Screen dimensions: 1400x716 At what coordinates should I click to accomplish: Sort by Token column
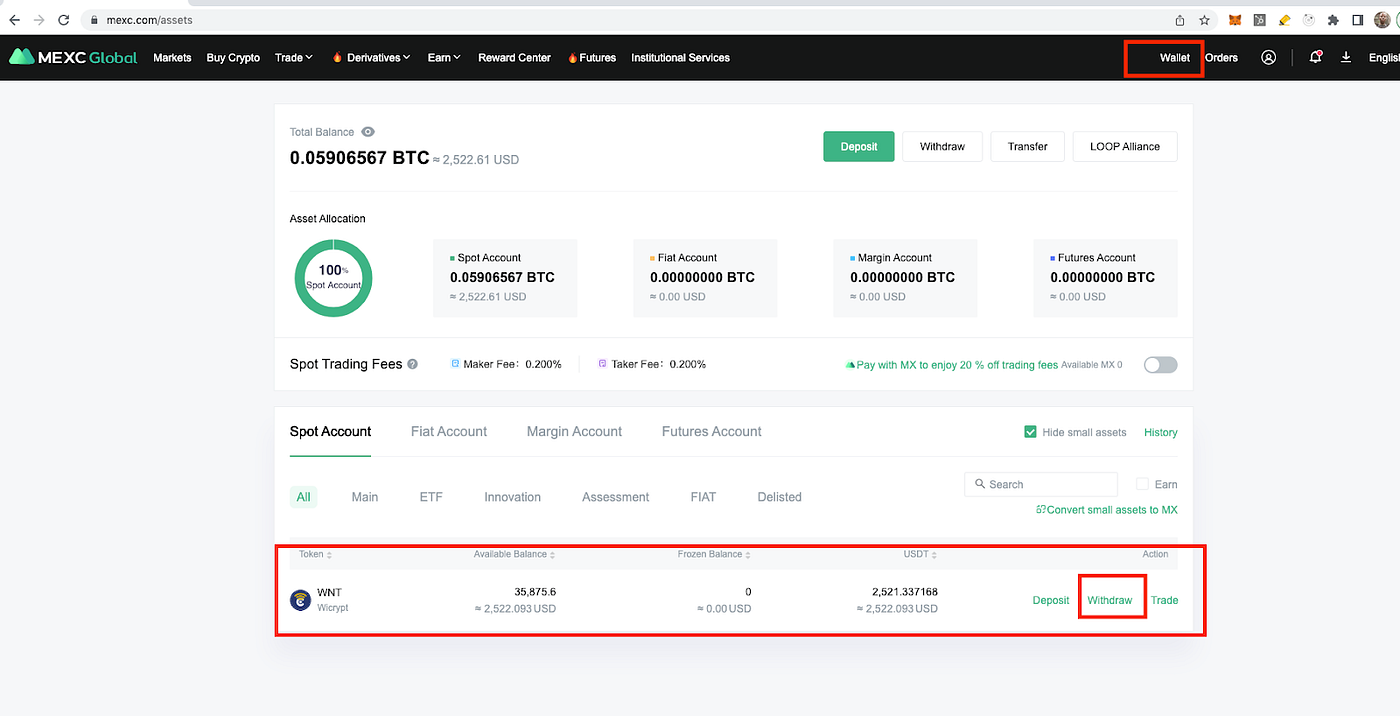click(316, 554)
